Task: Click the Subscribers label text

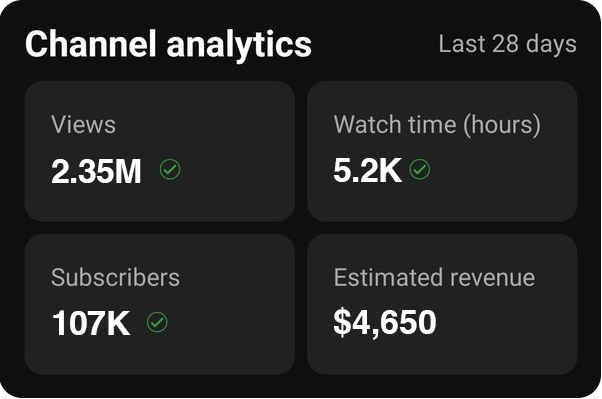Action: pyautogui.click(x=115, y=277)
